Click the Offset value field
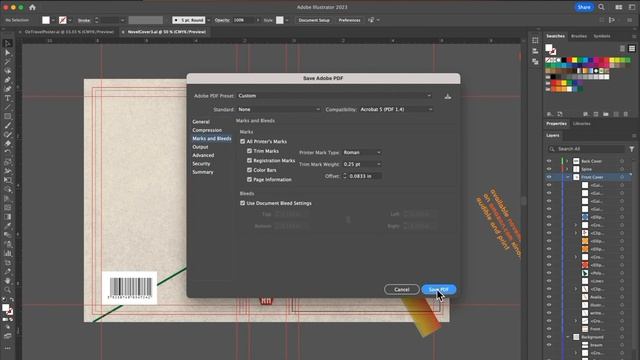Image resolution: width=640 pixels, height=360 pixels. 365,176
